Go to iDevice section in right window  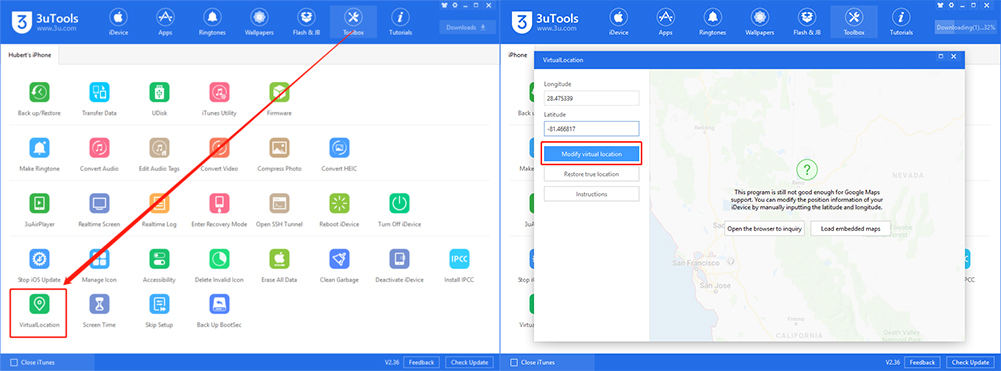(618, 22)
